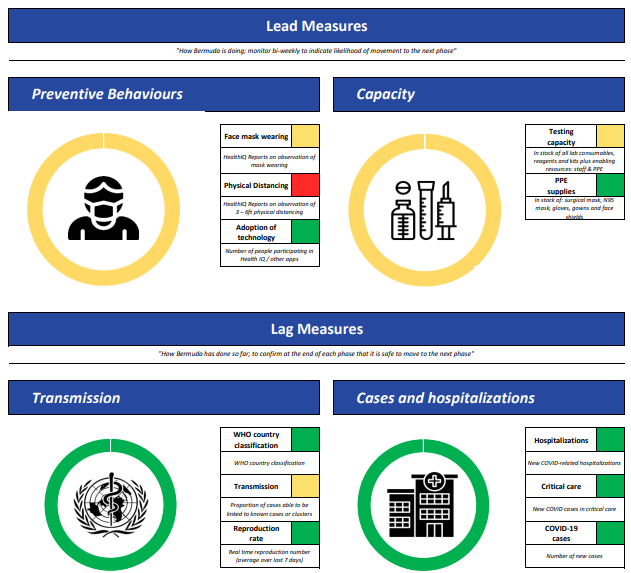This screenshot has height=573, width=631.
Task: Click the green Hospitalizations status swatch
Action: (x=610, y=440)
